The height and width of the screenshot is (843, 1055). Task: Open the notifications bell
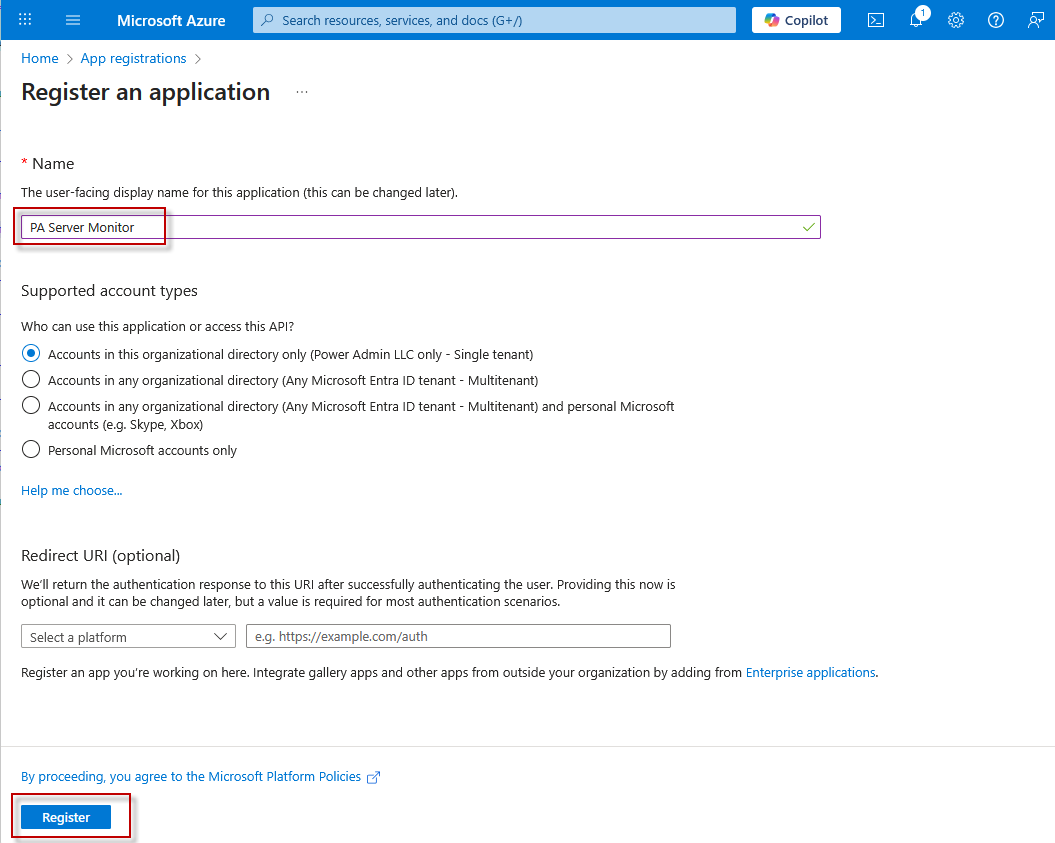tap(916, 20)
